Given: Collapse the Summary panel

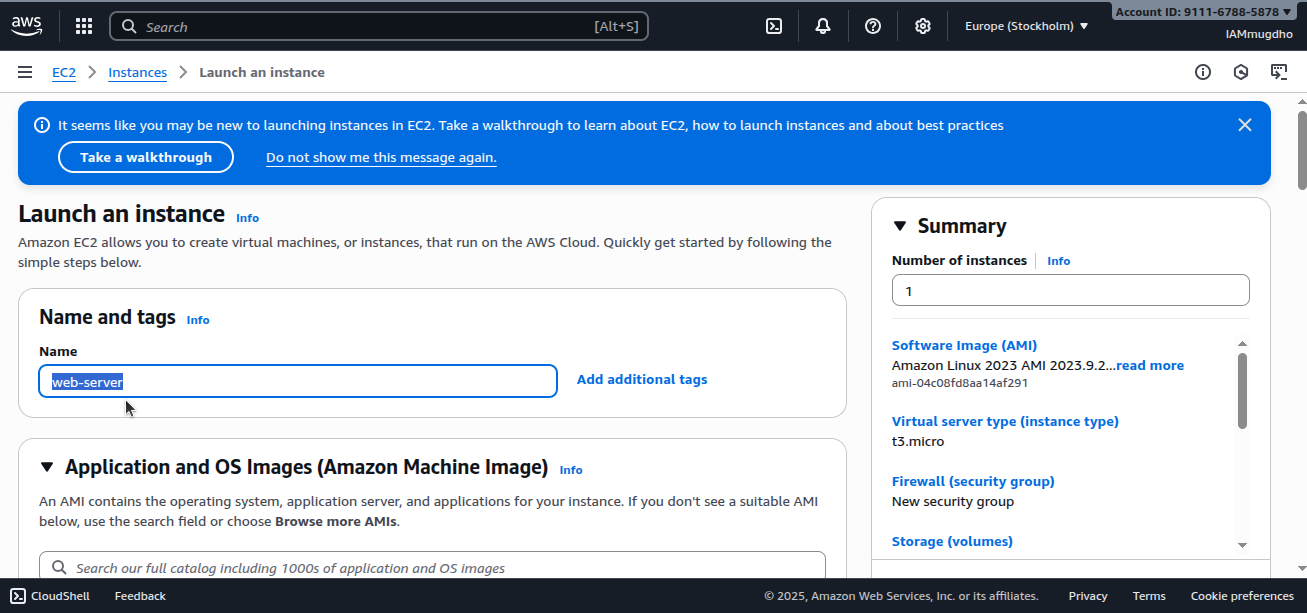Looking at the screenshot, I should 900,226.
